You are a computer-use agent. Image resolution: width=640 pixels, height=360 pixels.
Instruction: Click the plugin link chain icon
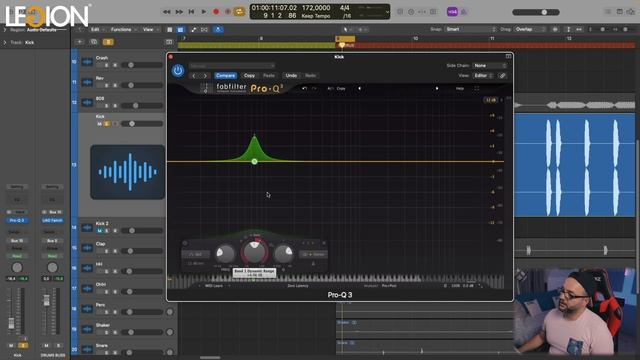502,76
